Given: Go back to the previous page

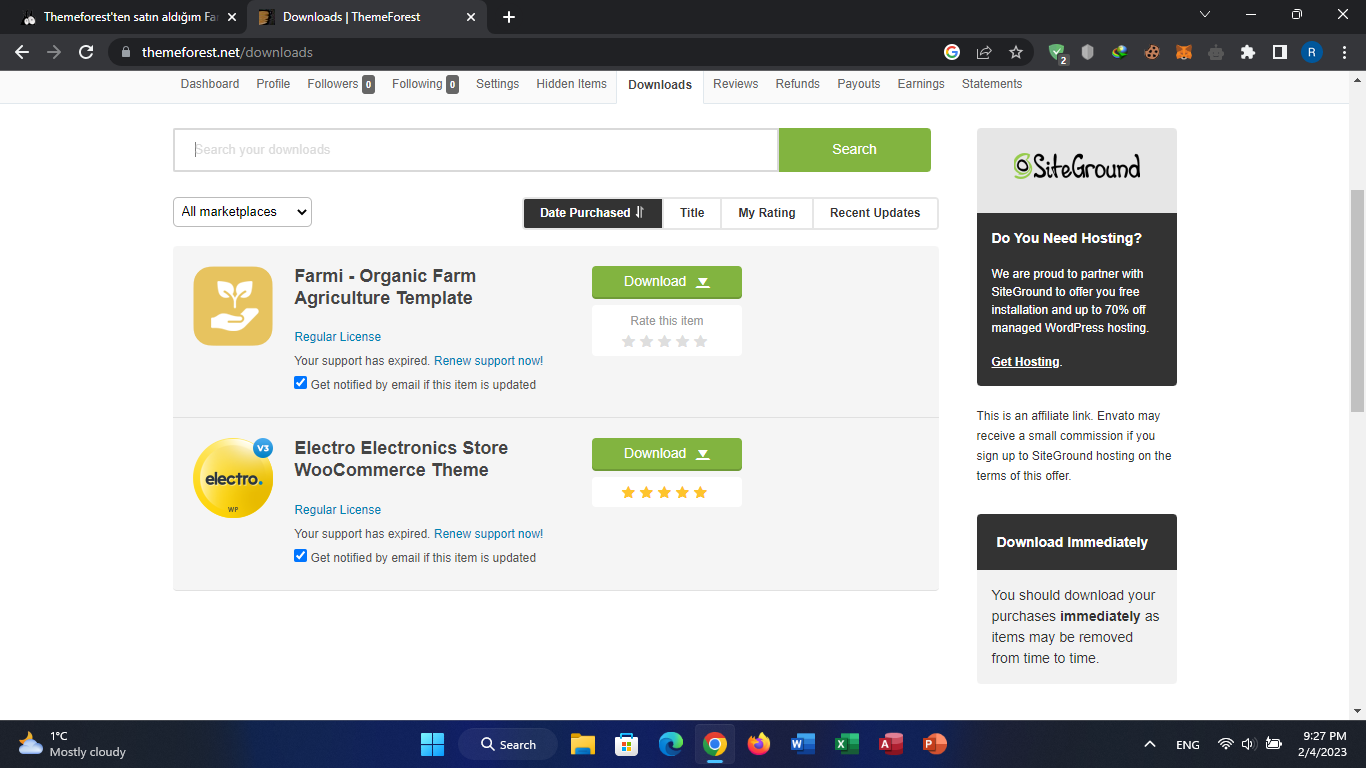Looking at the screenshot, I should pos(22,52).
